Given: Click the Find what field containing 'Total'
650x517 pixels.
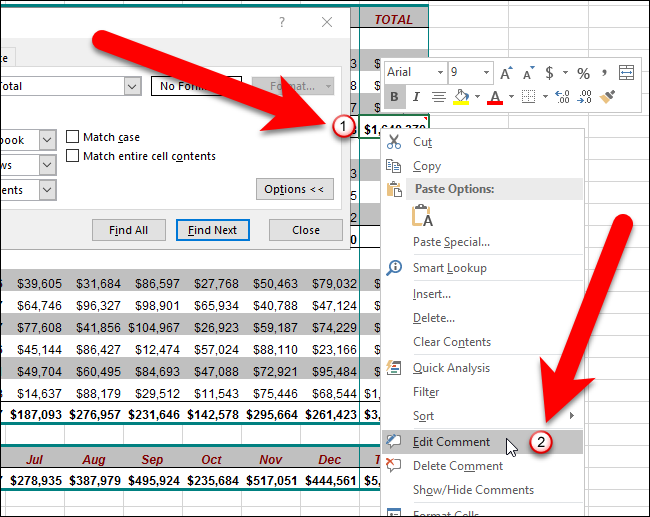Looking at the screenshot, I should click(x=62, y=86).
